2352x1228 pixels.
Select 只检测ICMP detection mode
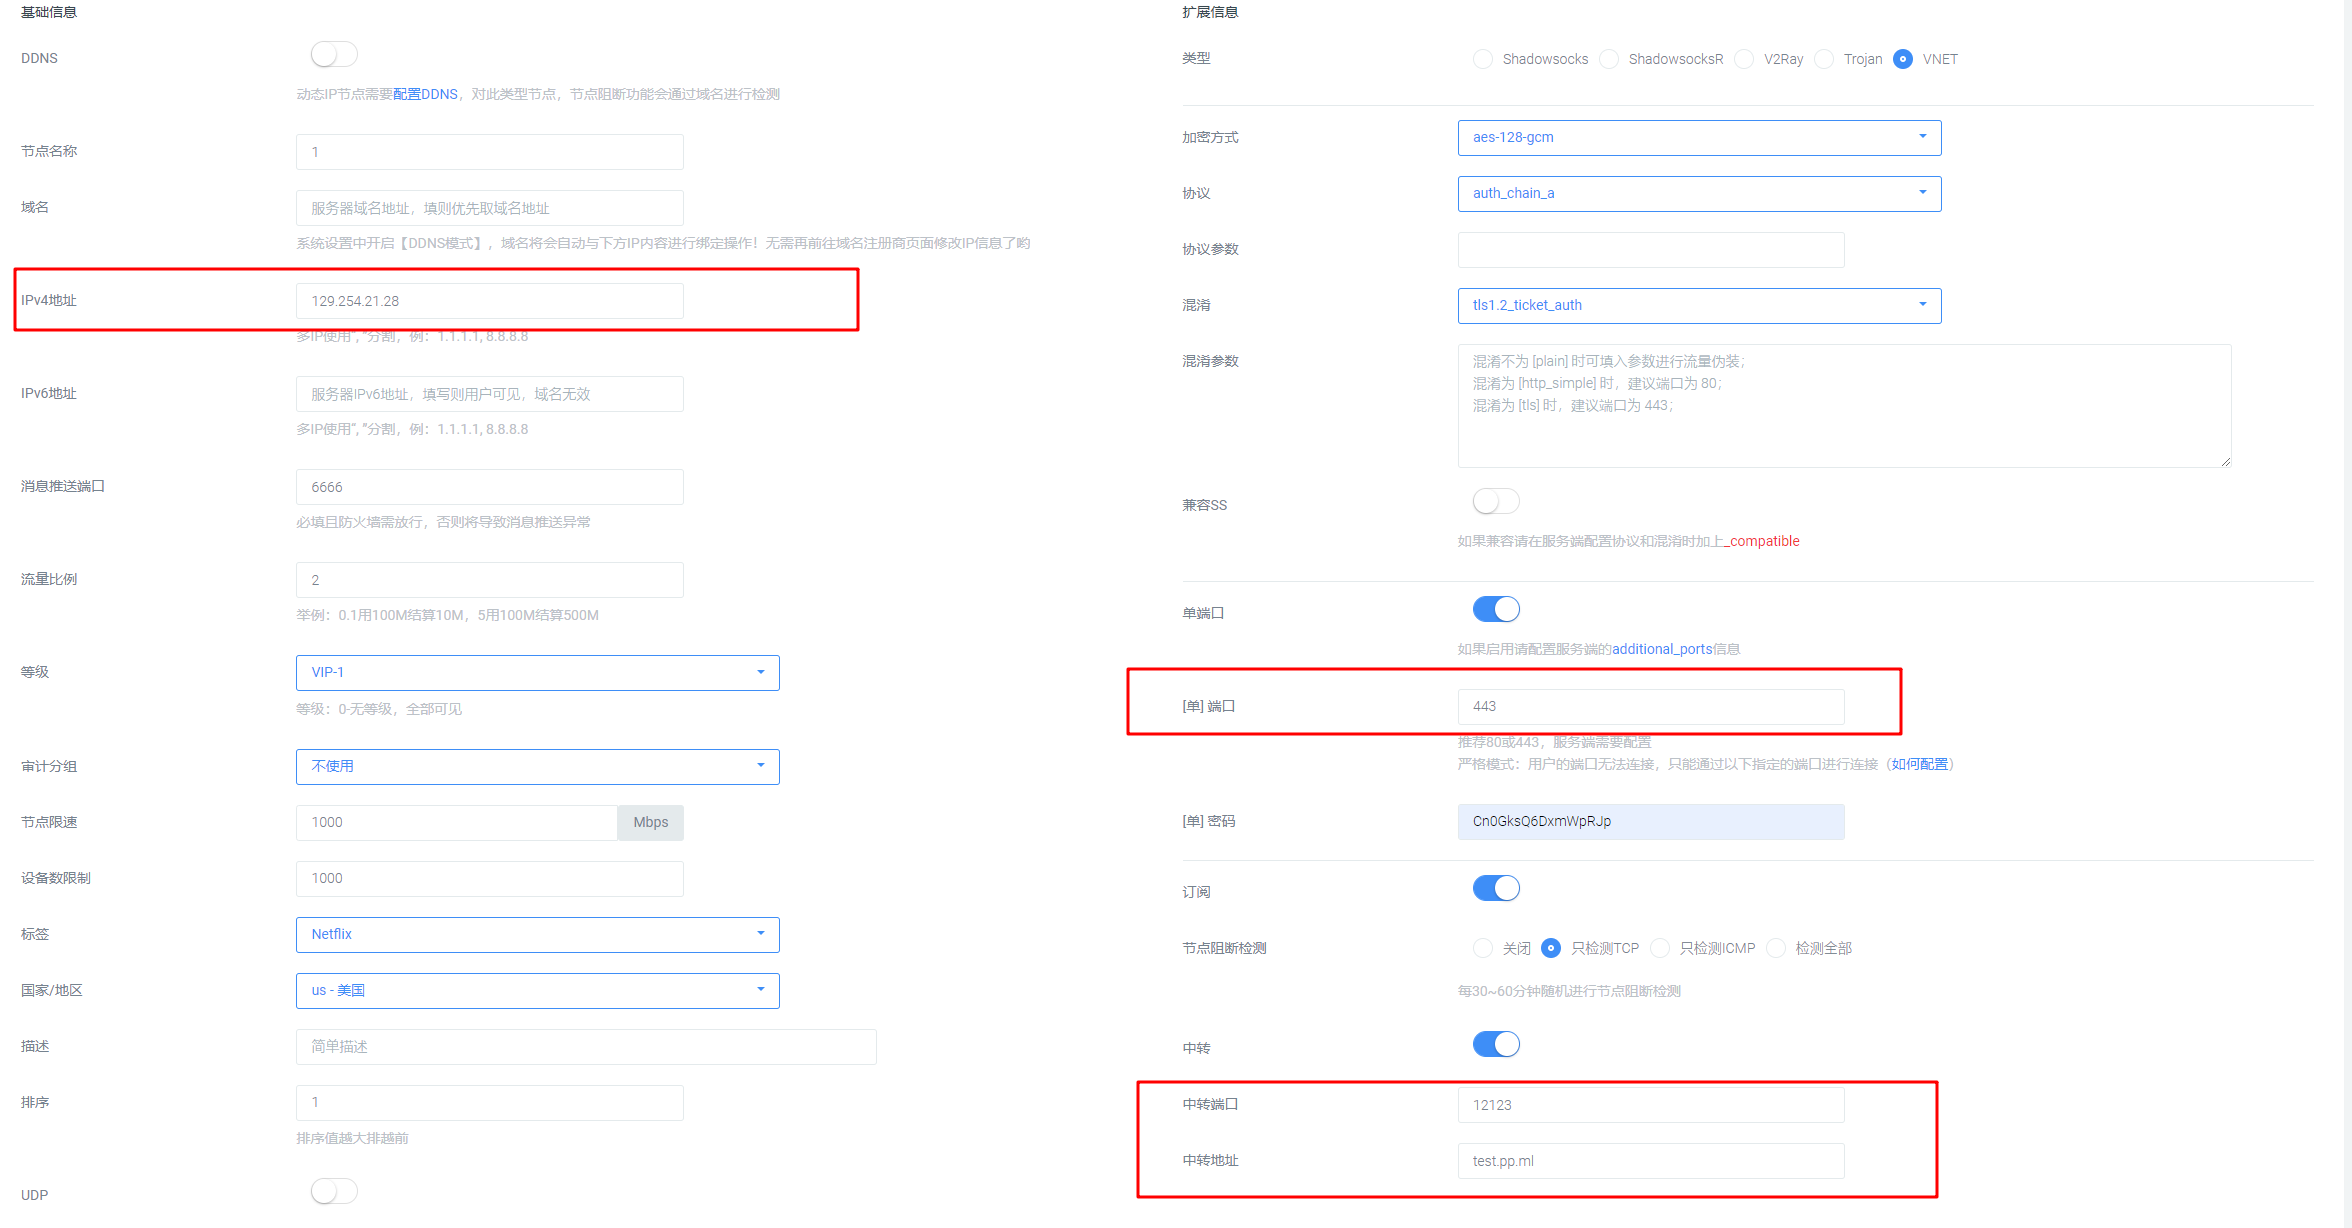click(1660, 948)
